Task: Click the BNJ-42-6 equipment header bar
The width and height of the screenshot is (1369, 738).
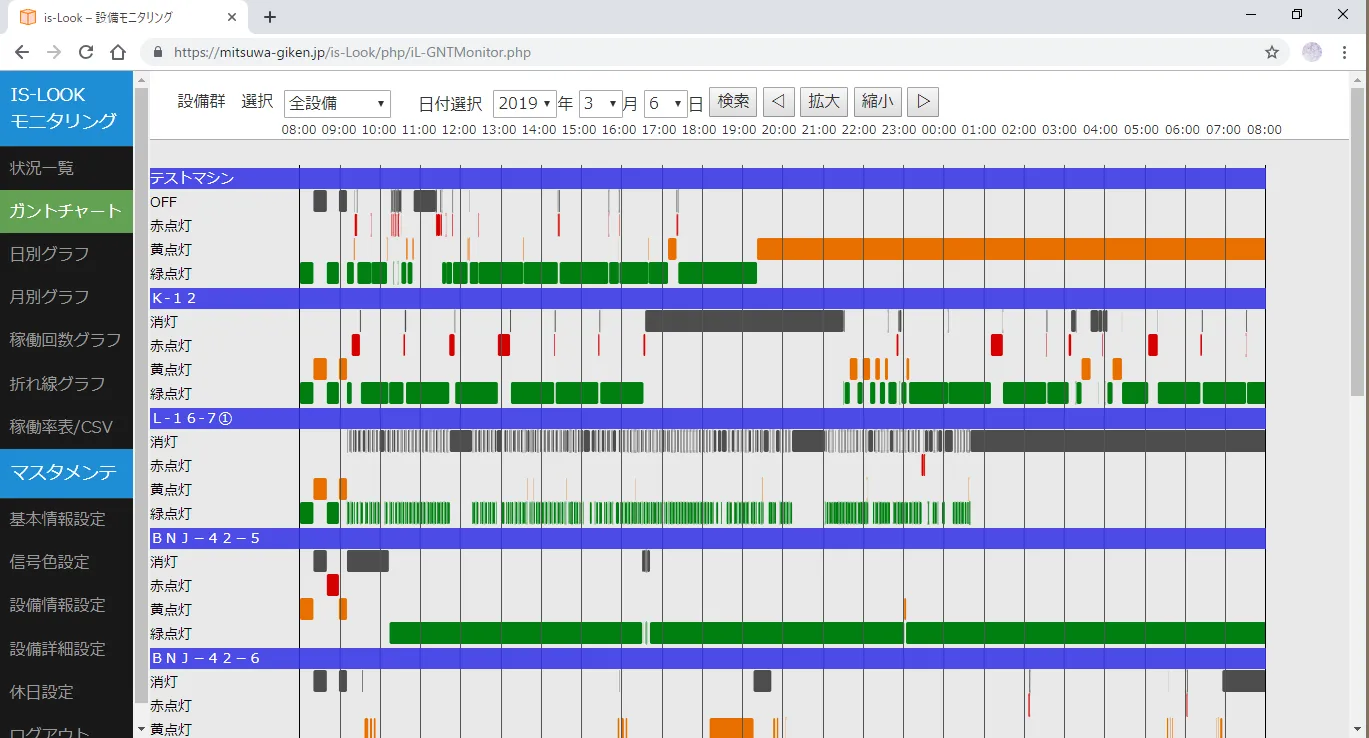Action: (707, 658)
